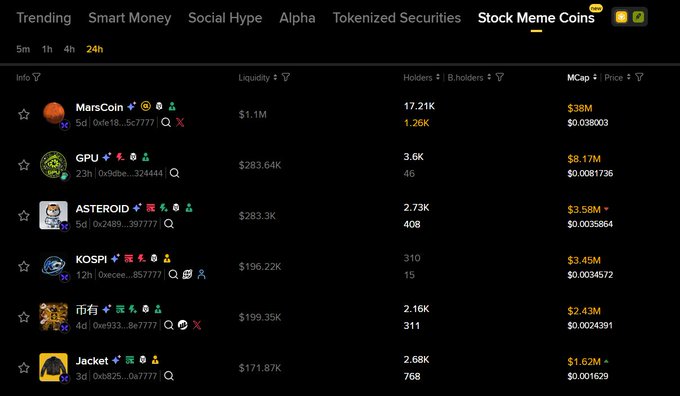Click the 币有 token logo
This screenshot has width=680, height=396.
(x=53, y=317)
